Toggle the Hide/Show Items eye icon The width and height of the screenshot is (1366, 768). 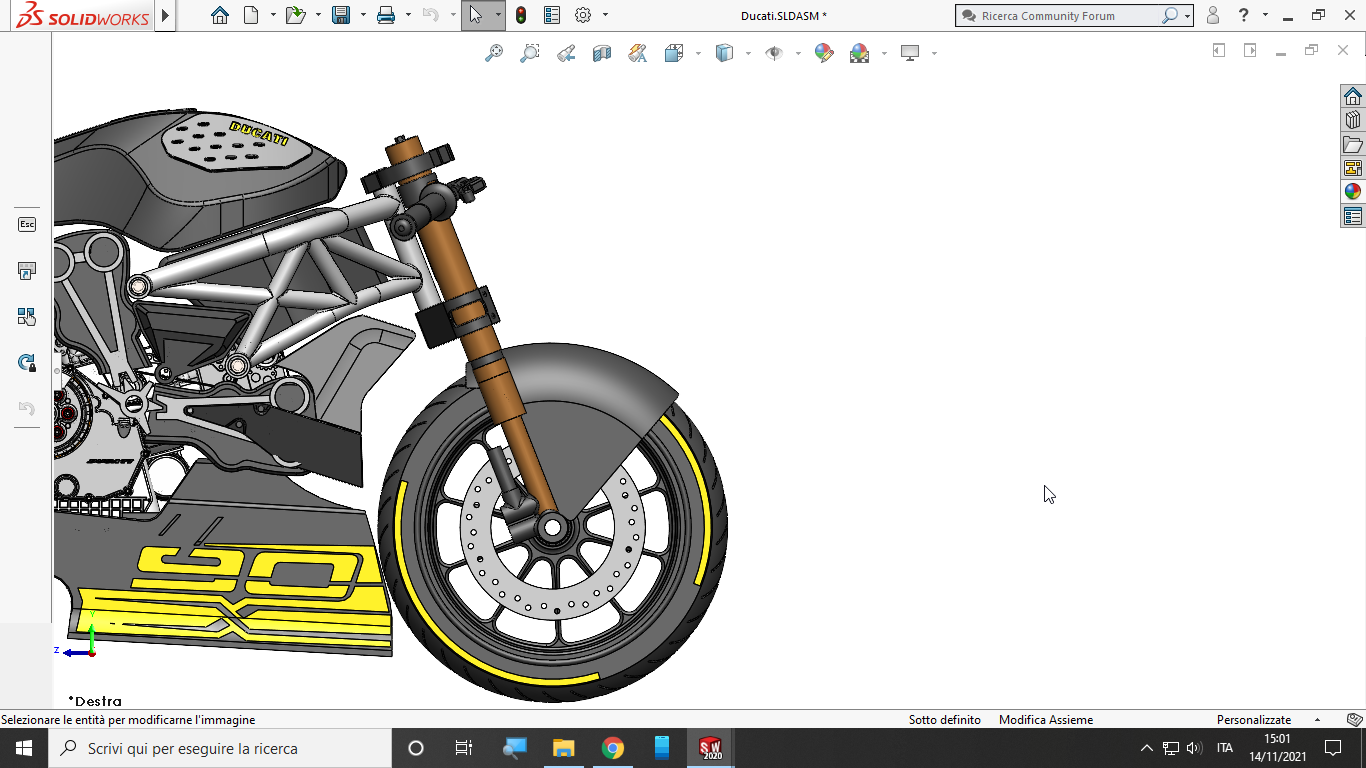click(x=774, y=53)
